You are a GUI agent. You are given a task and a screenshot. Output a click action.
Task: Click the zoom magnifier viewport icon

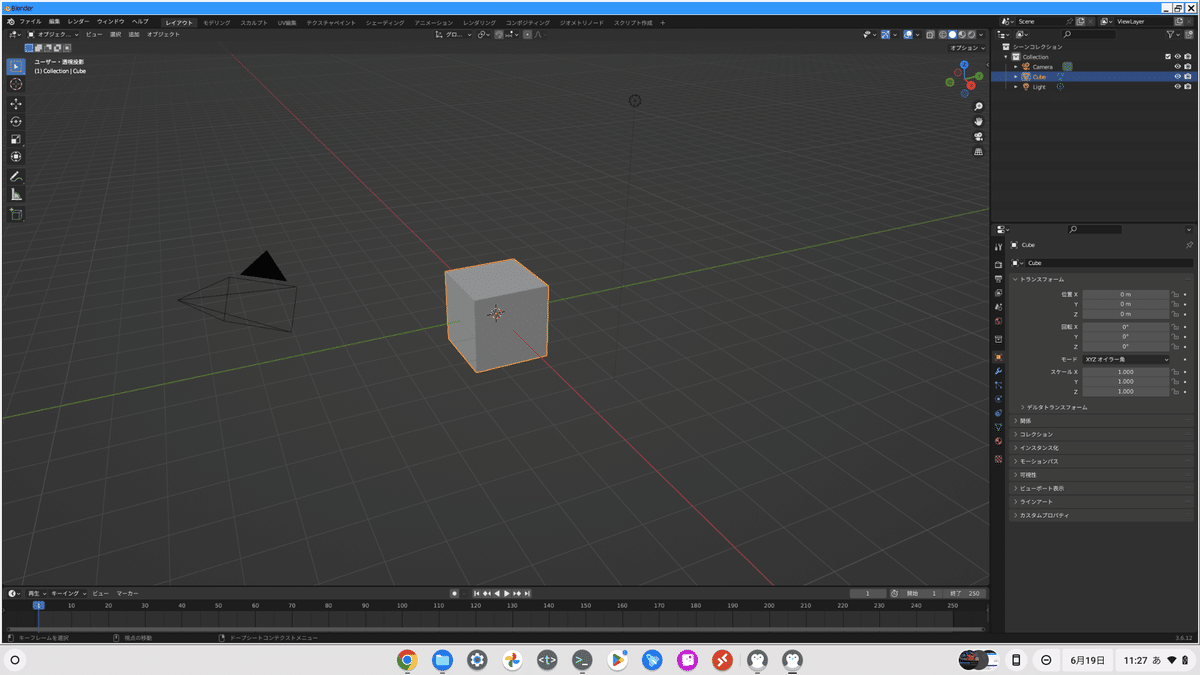pos(978,106)
